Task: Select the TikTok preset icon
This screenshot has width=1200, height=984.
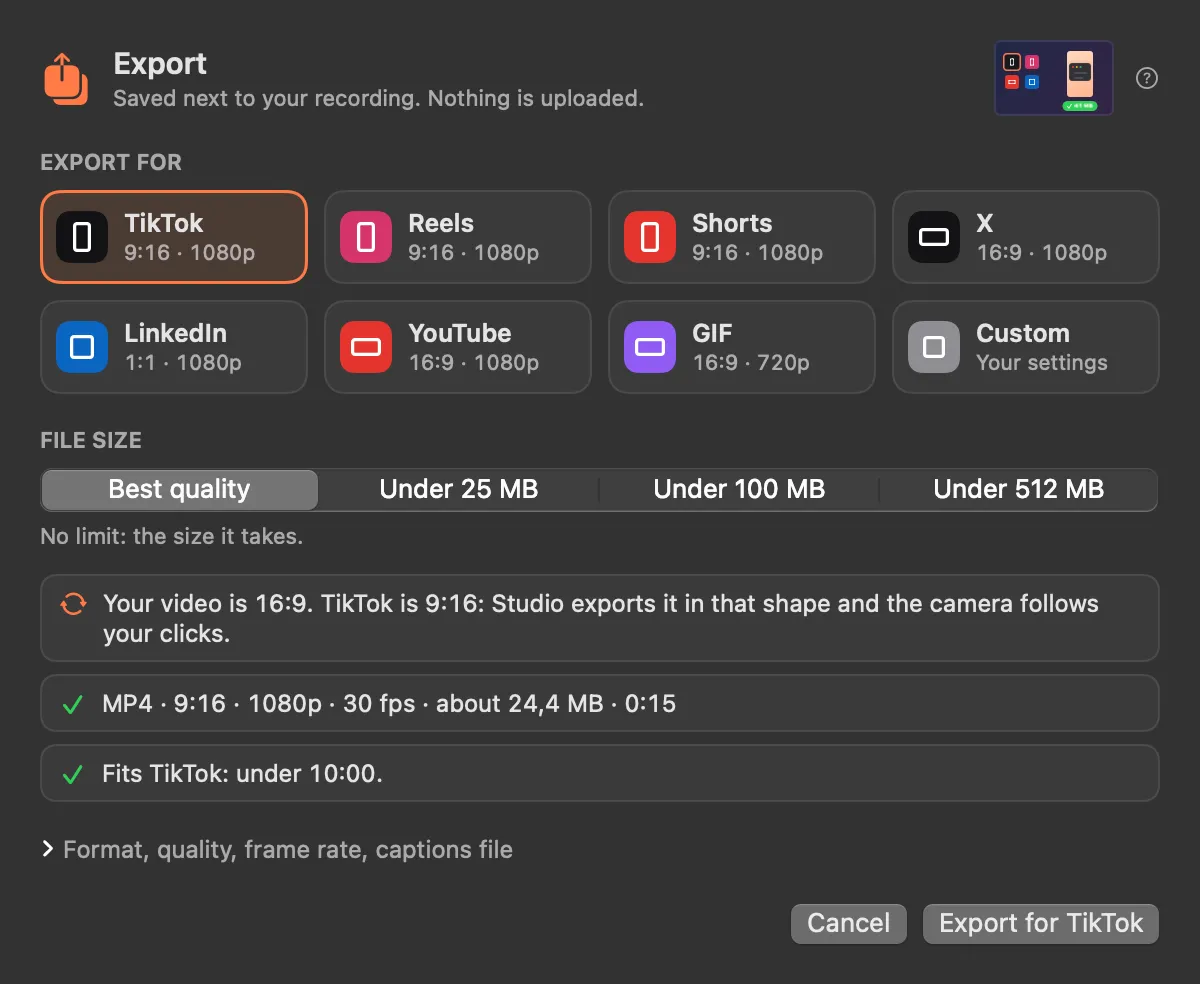Action: tap(82, 237)
